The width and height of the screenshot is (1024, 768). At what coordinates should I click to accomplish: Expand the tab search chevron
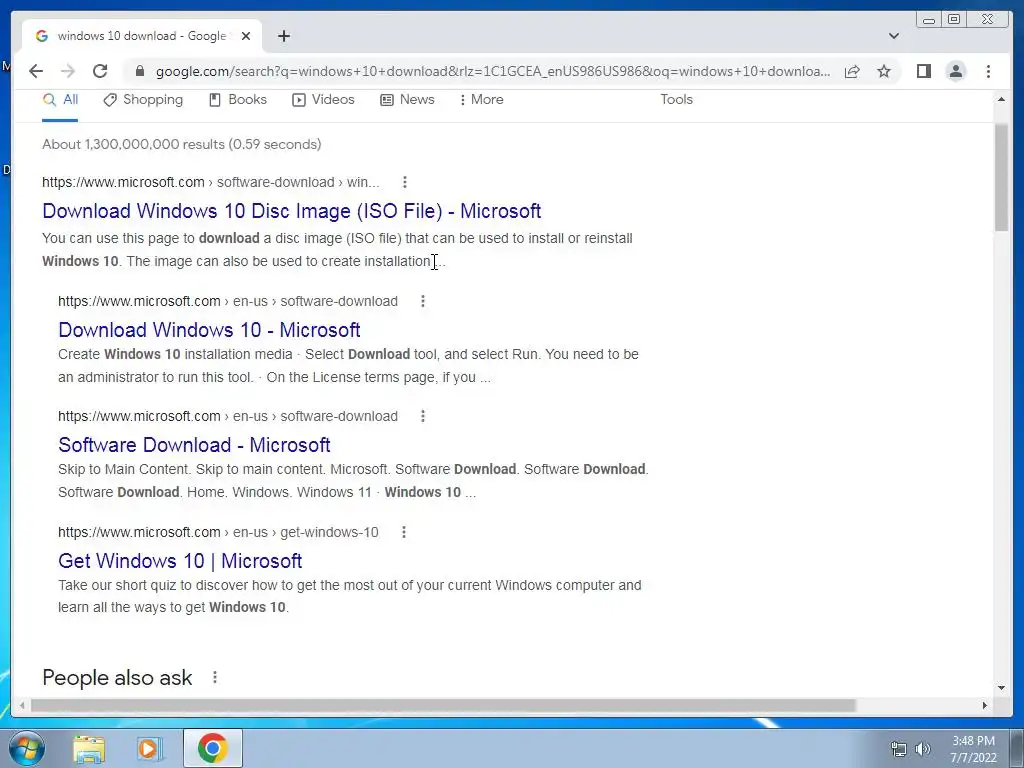(894, 36)
